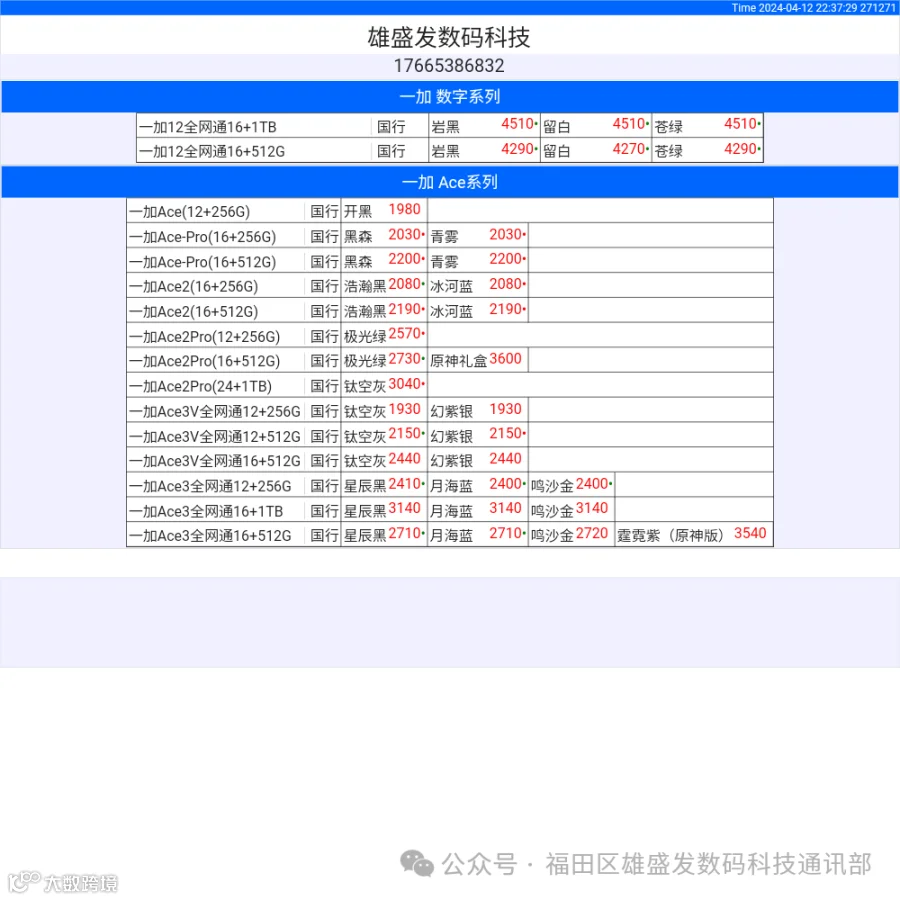The width and height of the screenshot is (900, 900).
Task: Click 冰河蓝 price 2190
Action: click(506, 309)
